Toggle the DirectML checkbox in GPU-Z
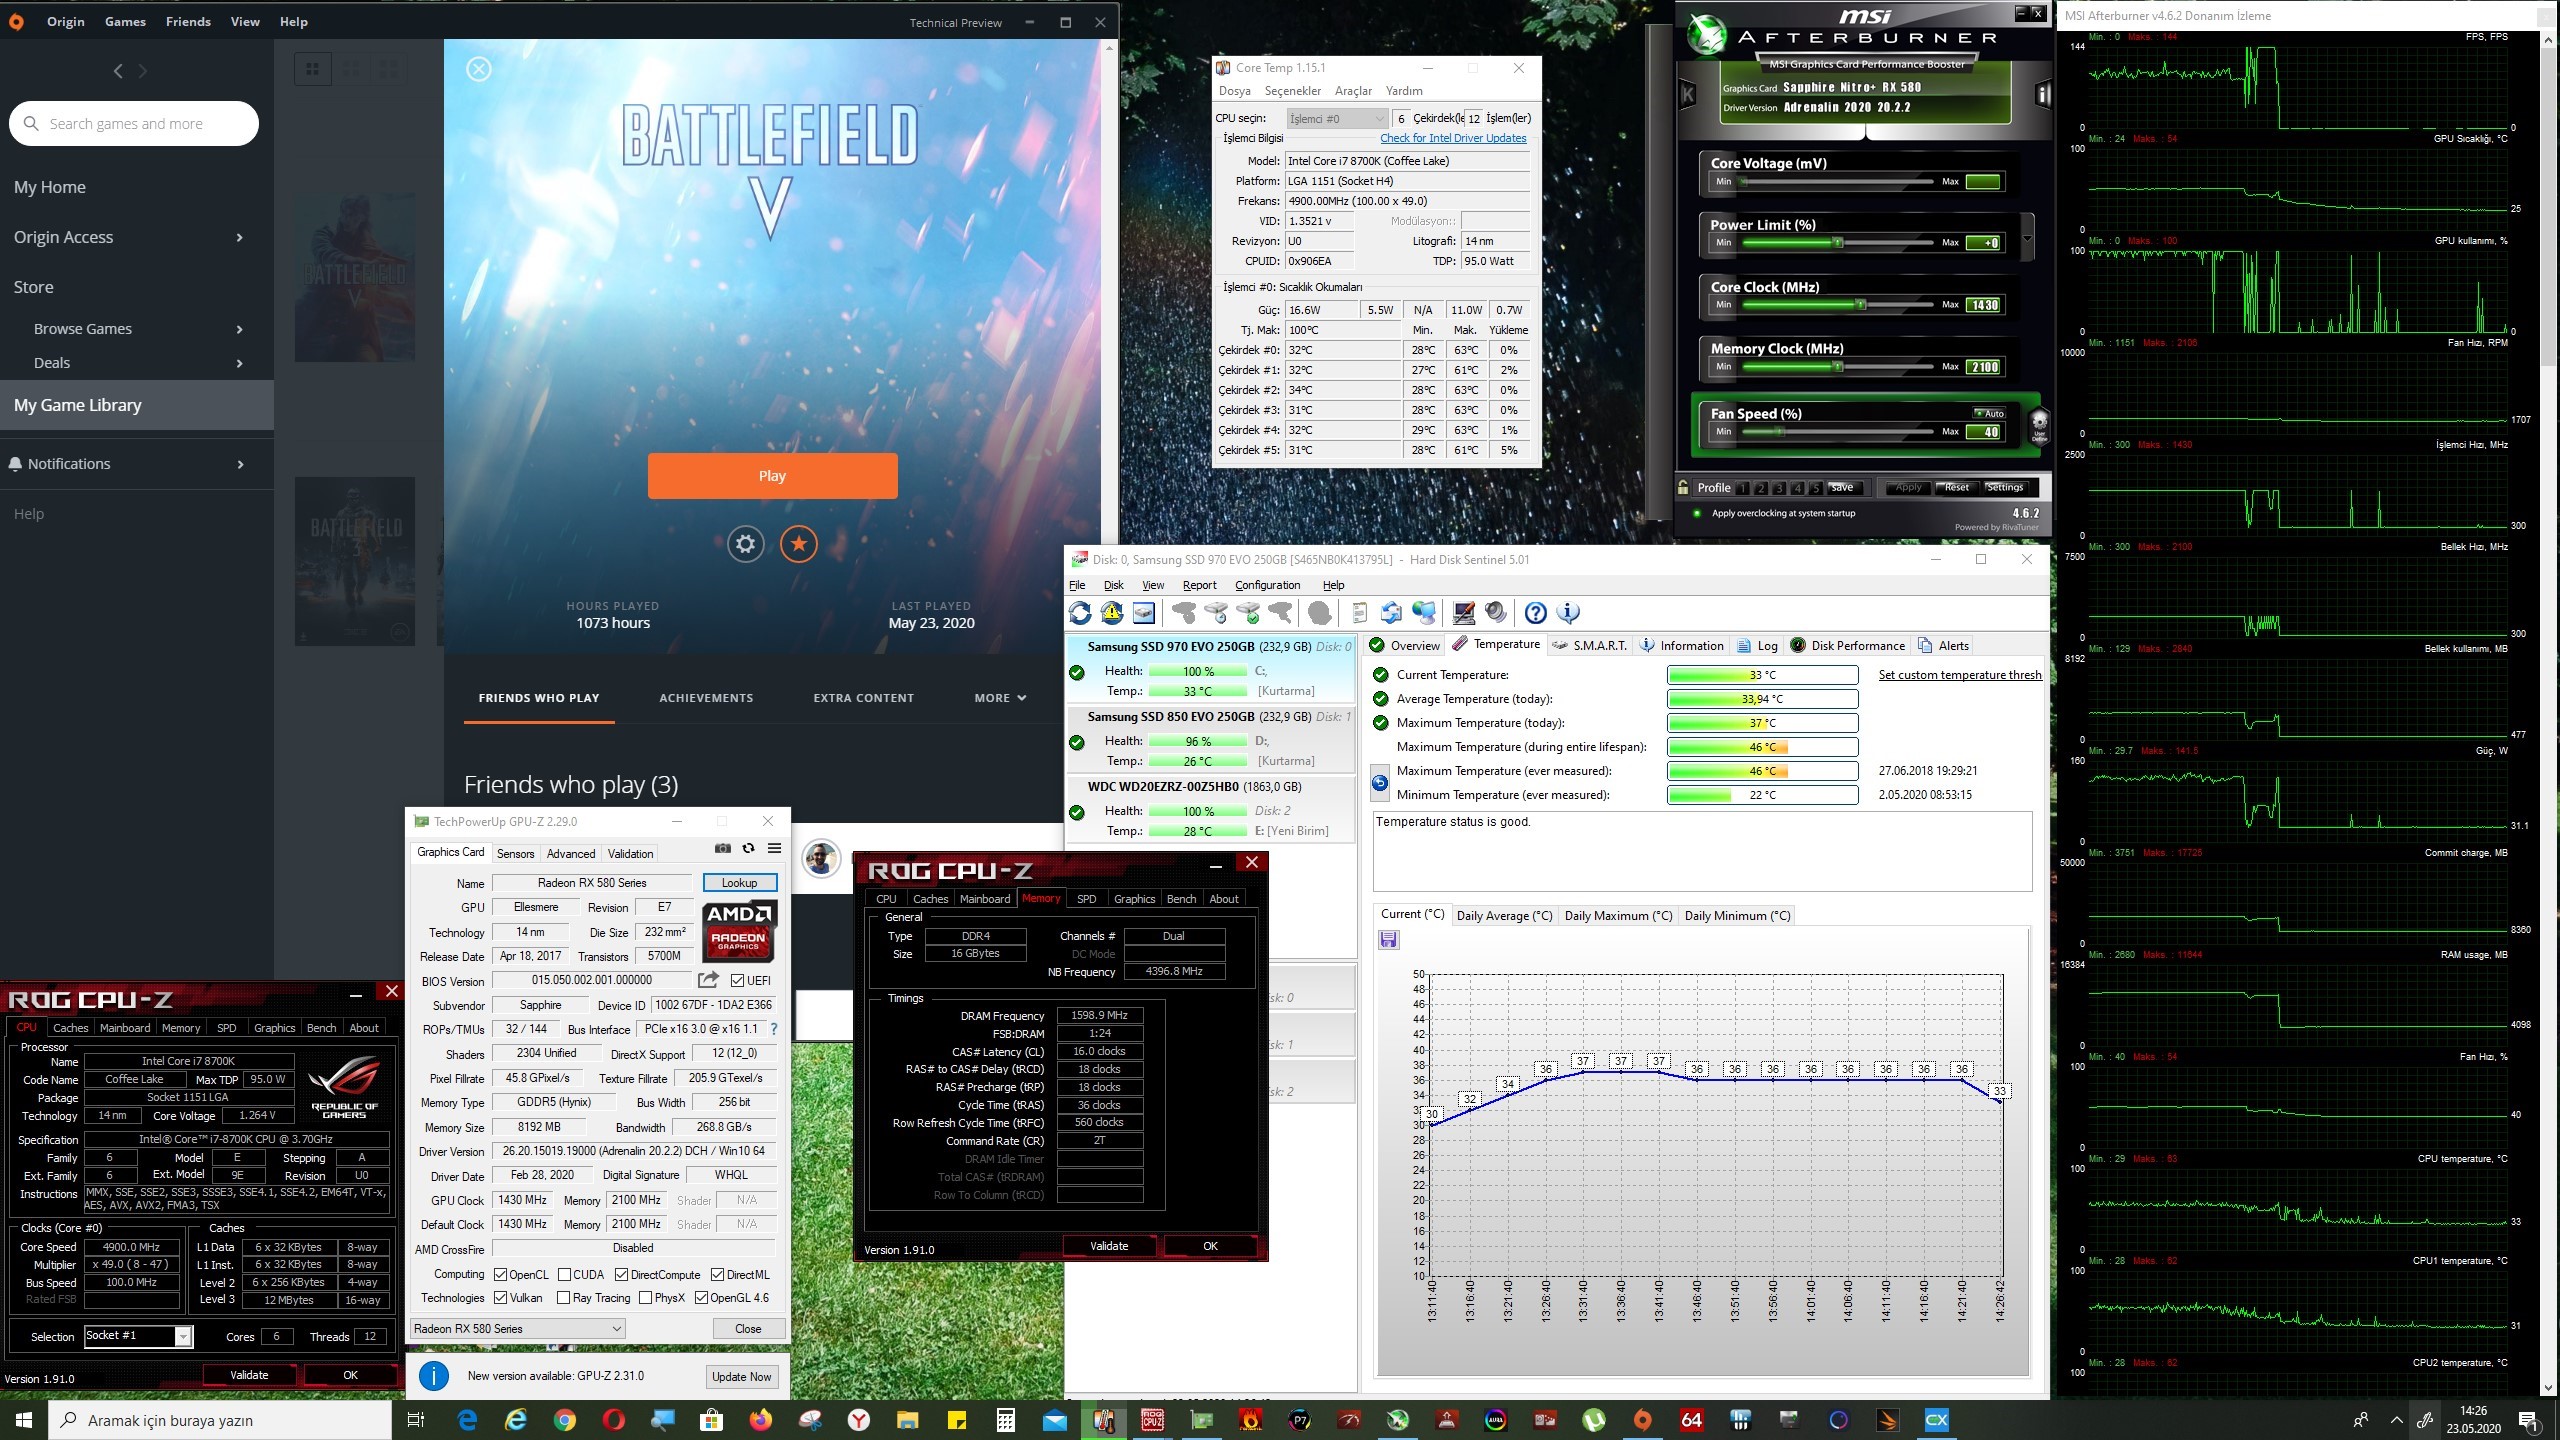 tap(718, 1275)
